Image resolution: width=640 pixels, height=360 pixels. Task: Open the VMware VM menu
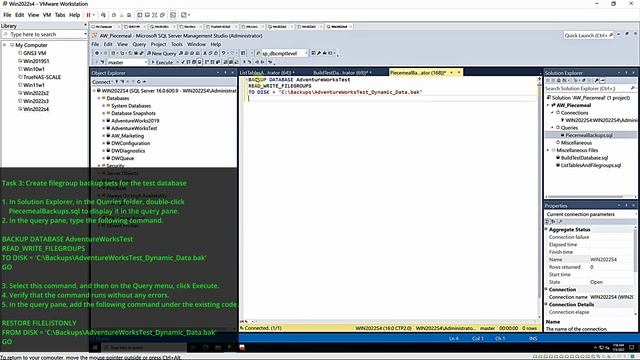pyautogui.click(x=47, y=15)
